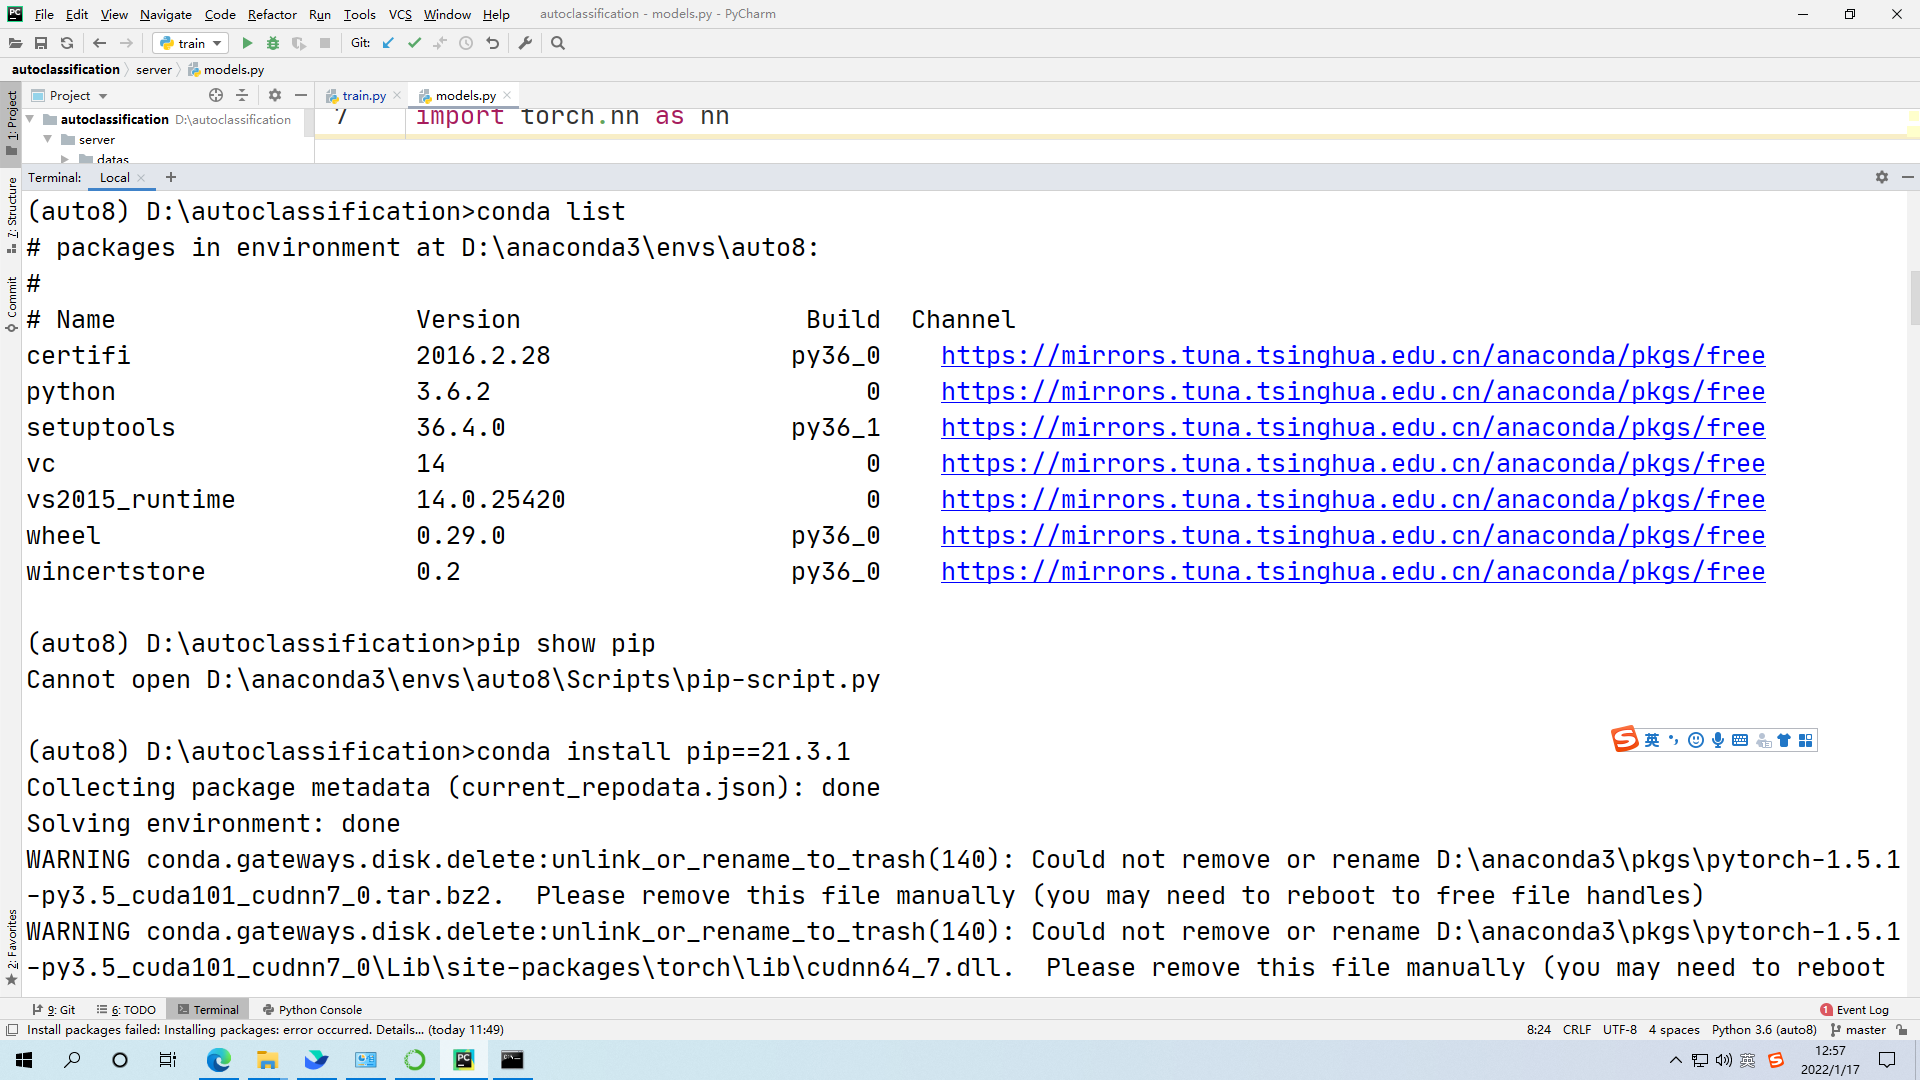Toggle the taskbar IME language indicator

1748,1060
